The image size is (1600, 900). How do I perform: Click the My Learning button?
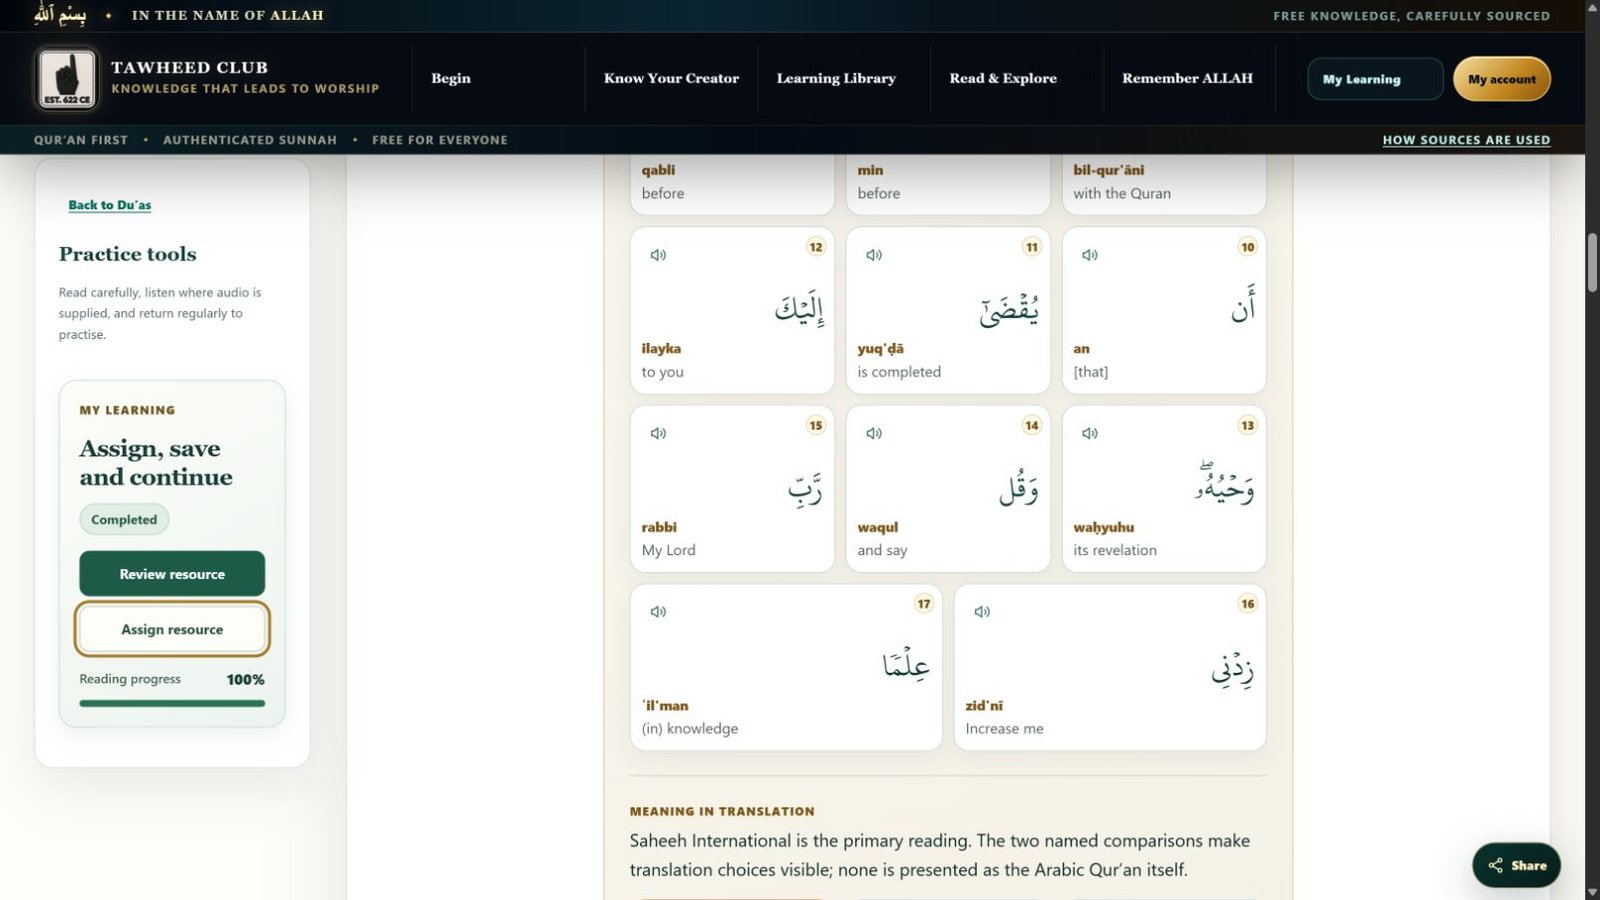(1375, 79)
